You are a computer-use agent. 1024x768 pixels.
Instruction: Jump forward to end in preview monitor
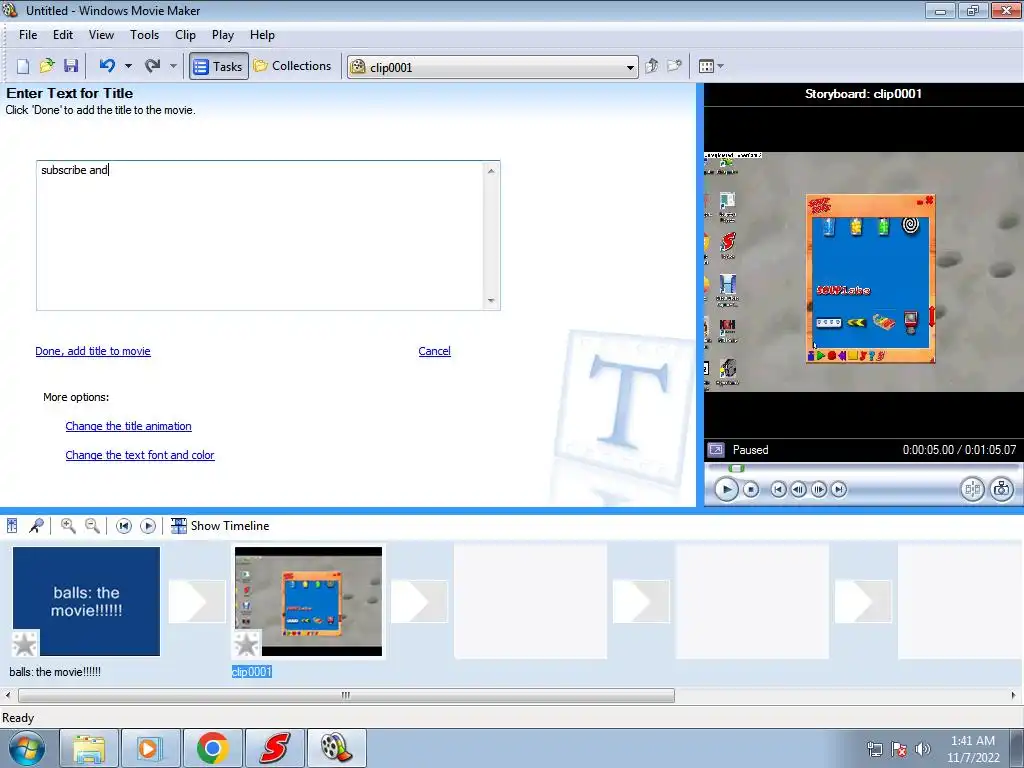pyautogui.click(x=839, y=489)
